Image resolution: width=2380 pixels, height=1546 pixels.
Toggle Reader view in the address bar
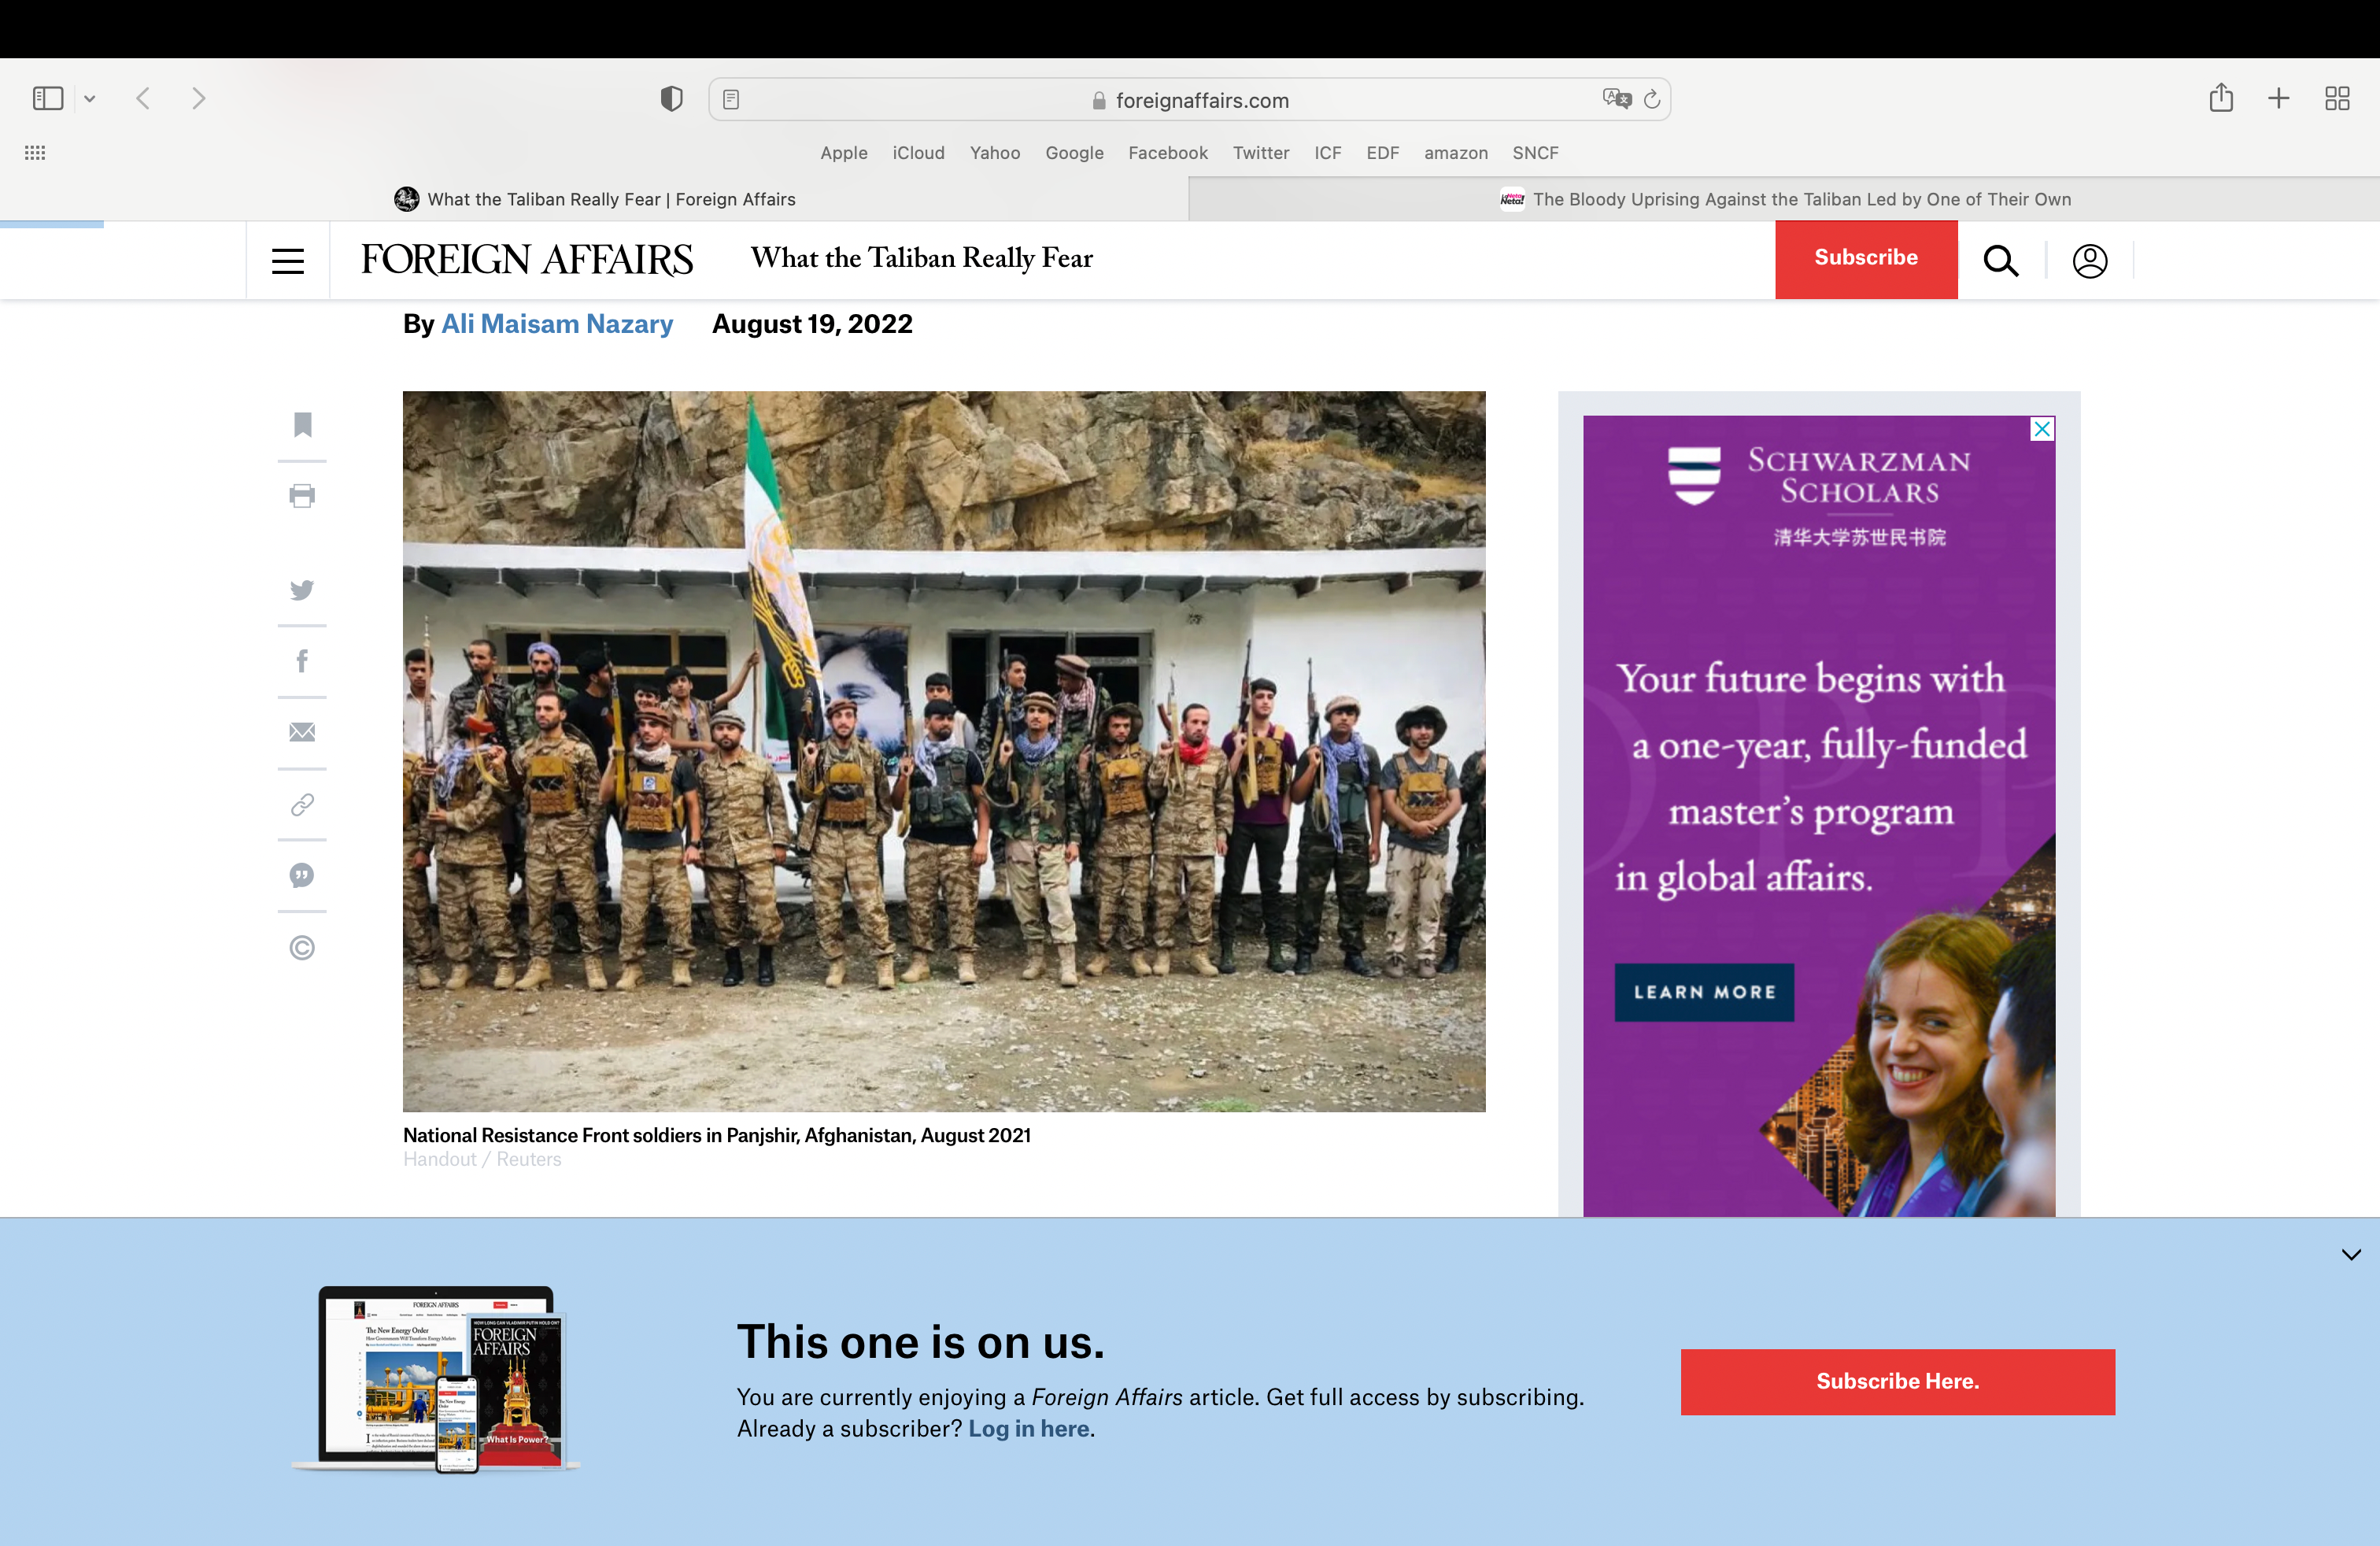[x=731, y=99]
